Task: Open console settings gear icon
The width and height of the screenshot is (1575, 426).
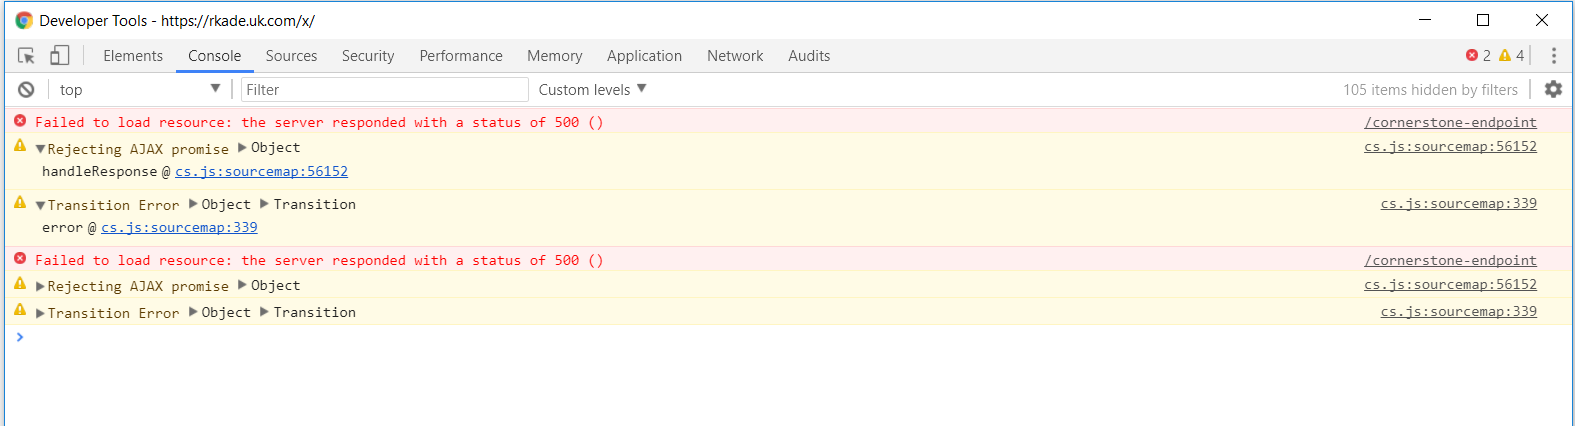Action: point(1553,89)
